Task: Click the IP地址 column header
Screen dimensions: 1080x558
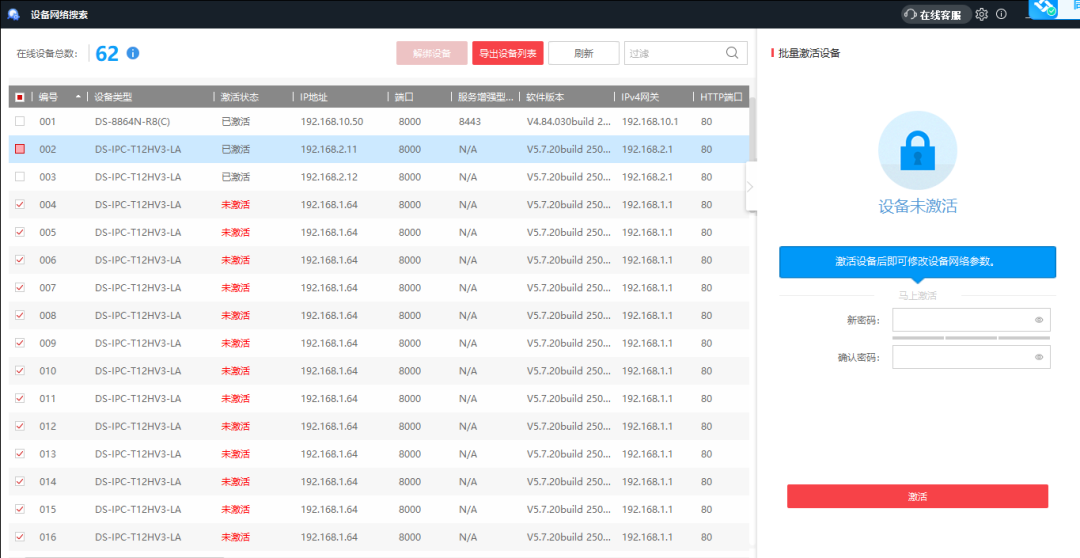Action: [x=314, y=97]
